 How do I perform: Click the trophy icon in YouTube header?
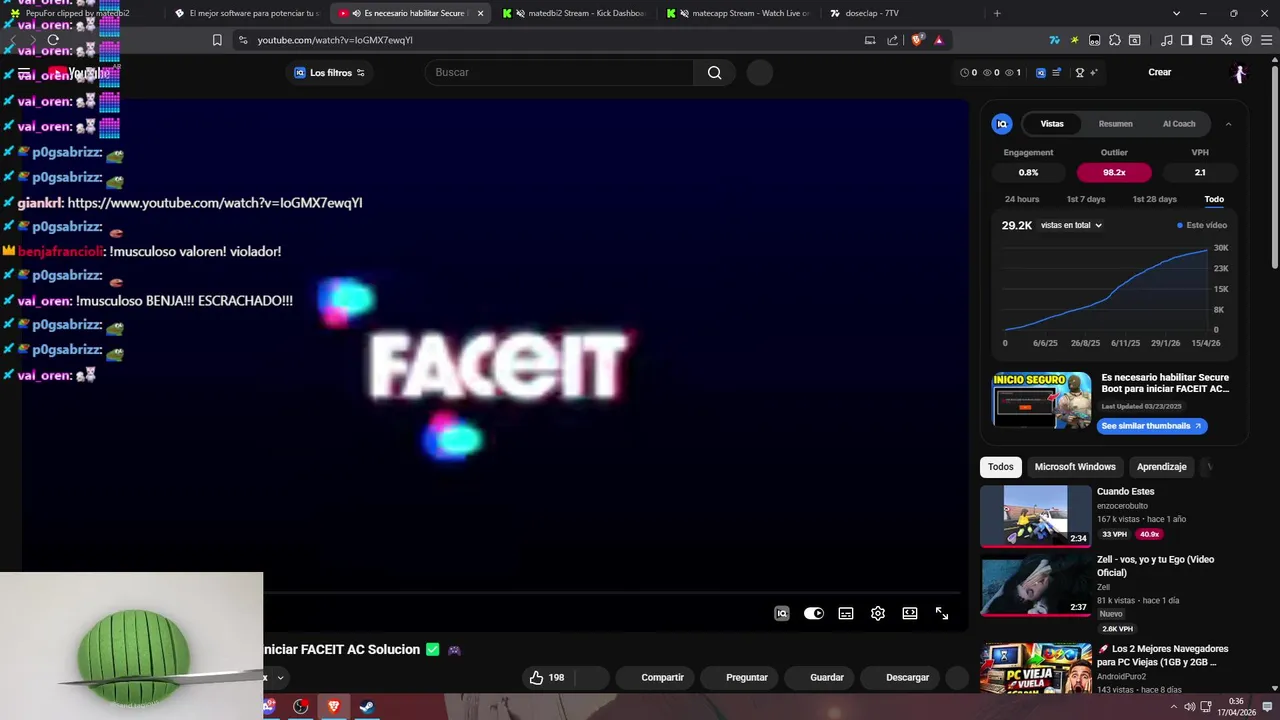pos(1080,72)
